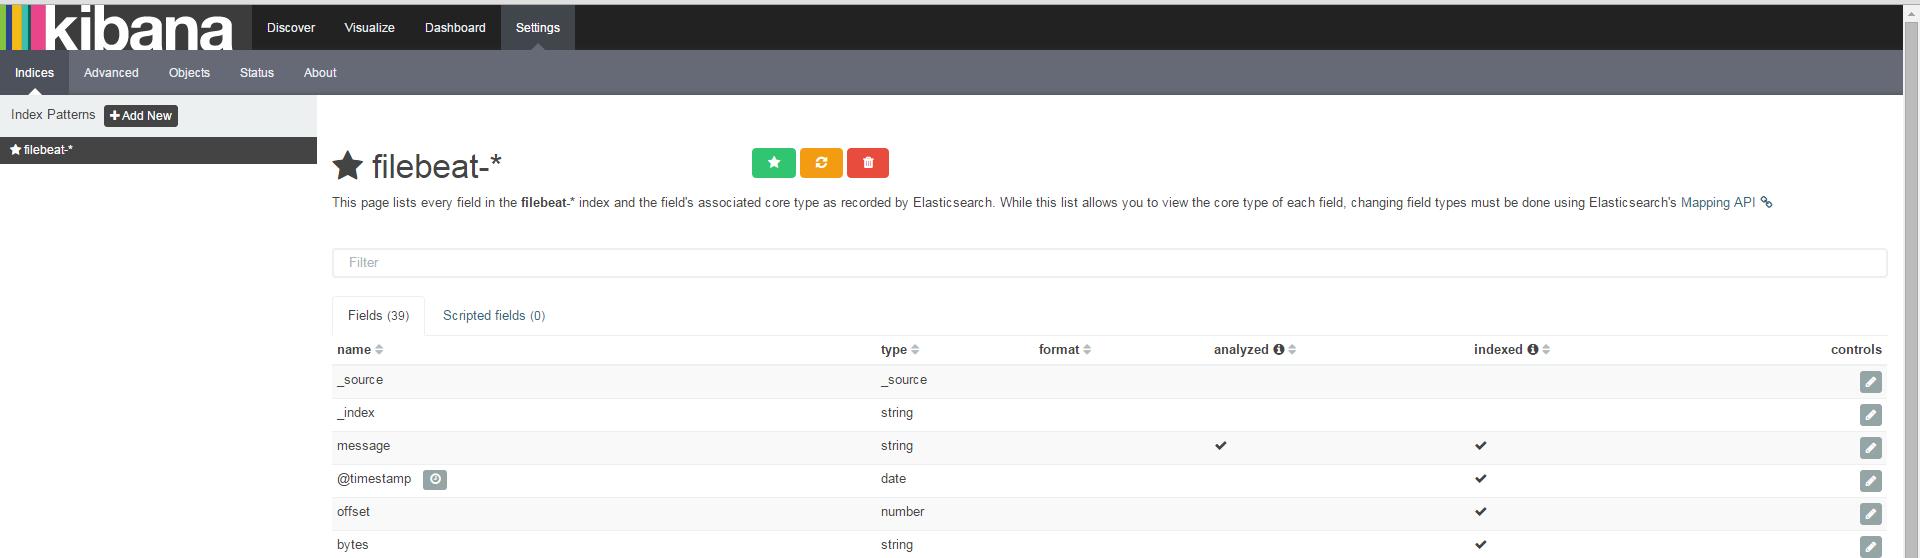Click the indexed column info icon

pos(1532,350)
